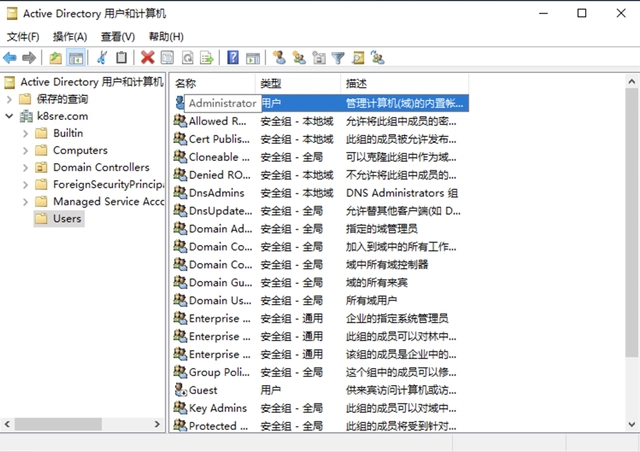Screen dimensions: 640x452
Task: Create new organizational unit toolbar icon
Action: (x=319, y=58)
